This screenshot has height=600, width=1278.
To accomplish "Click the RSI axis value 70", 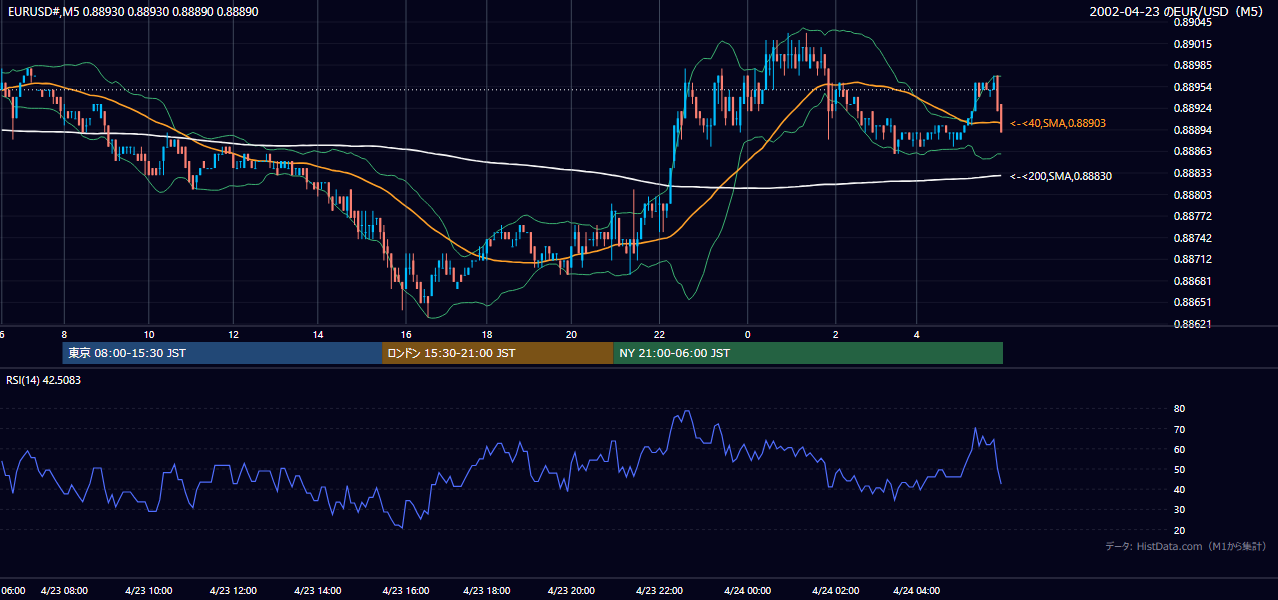I will pos(1180,429).
